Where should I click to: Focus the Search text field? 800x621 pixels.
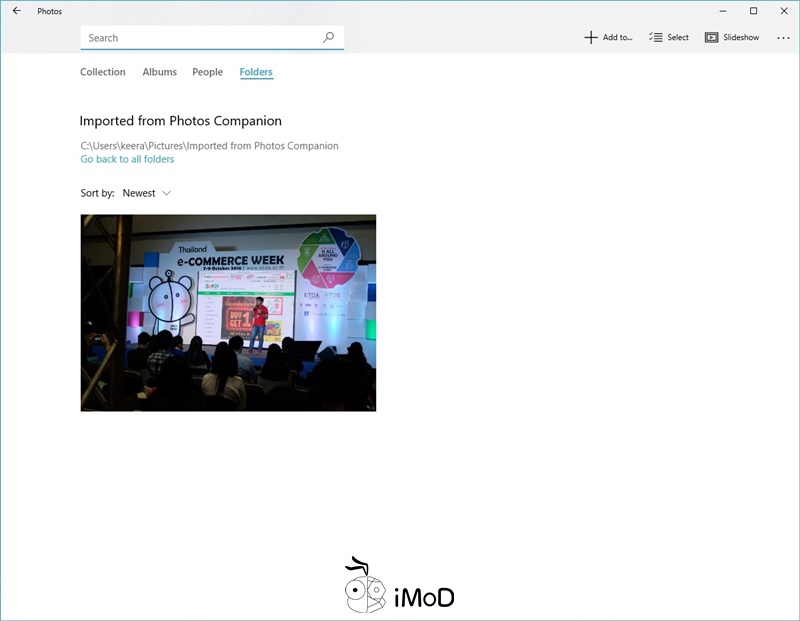coord(200,38)
